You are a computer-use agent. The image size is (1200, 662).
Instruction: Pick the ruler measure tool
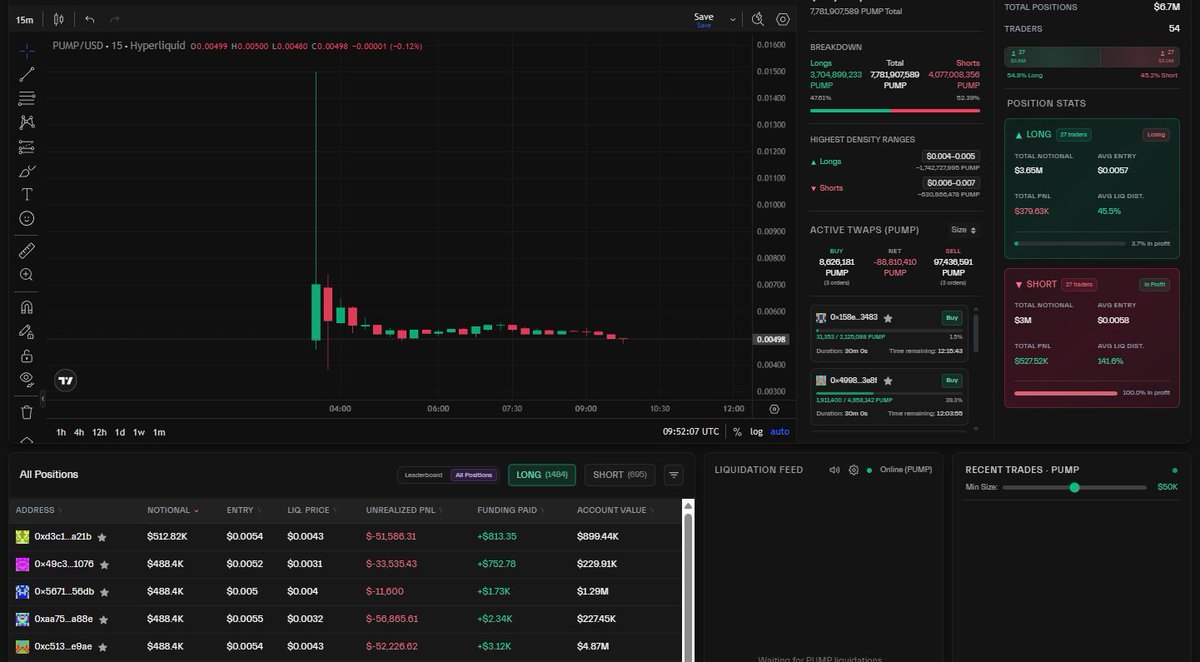click(27, 250)
